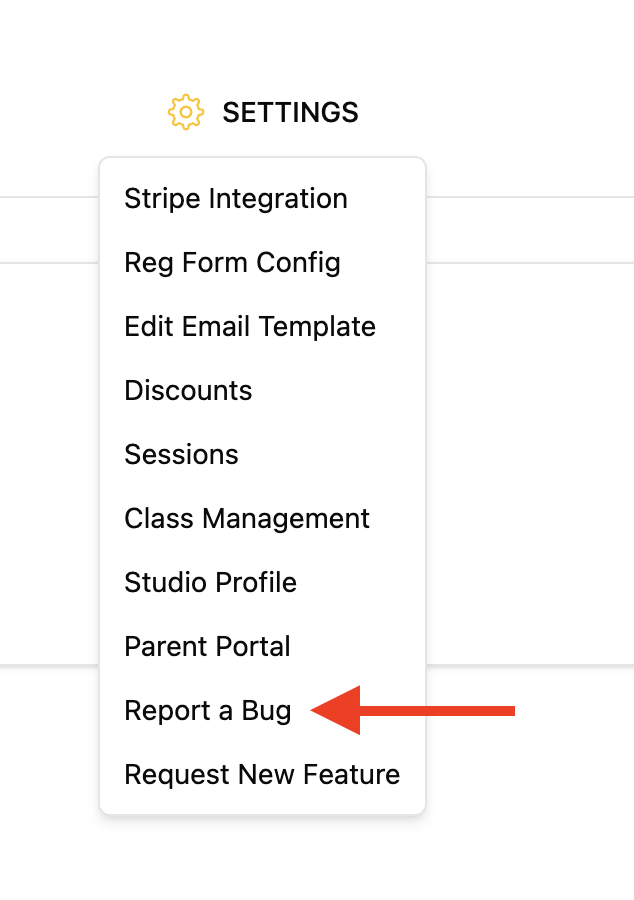Click the yellow Settings gear icon

click(185, 112)
